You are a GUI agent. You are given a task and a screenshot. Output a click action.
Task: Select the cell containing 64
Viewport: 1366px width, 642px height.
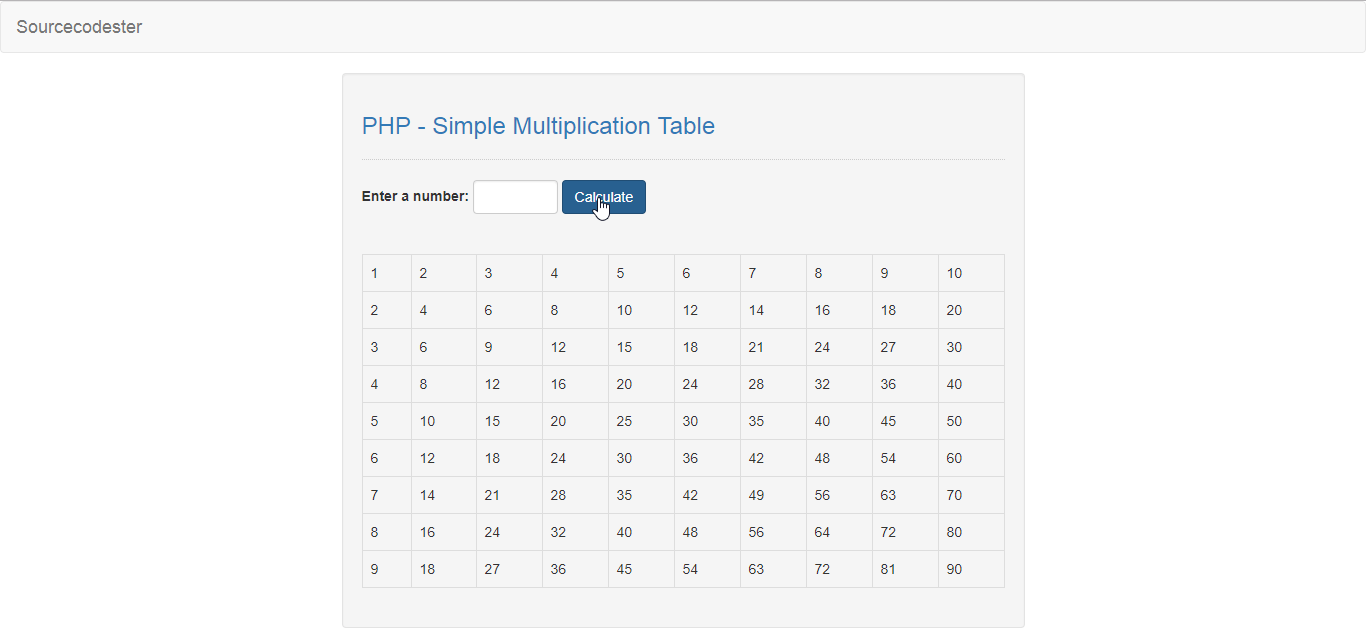pos(822,532)
